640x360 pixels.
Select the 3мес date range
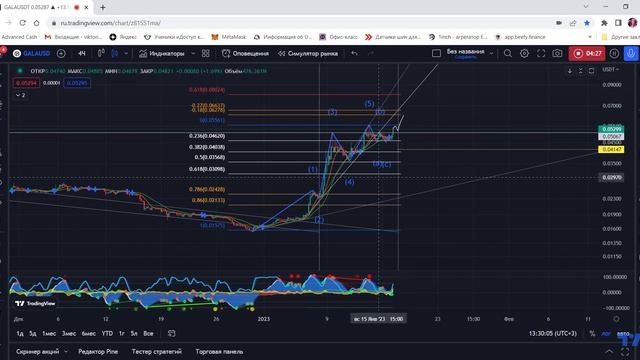pyautogui.click(x=69, y=333)
